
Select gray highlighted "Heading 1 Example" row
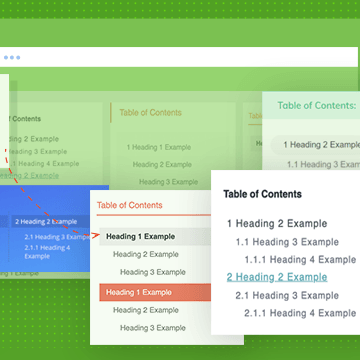tap(155, 237)
